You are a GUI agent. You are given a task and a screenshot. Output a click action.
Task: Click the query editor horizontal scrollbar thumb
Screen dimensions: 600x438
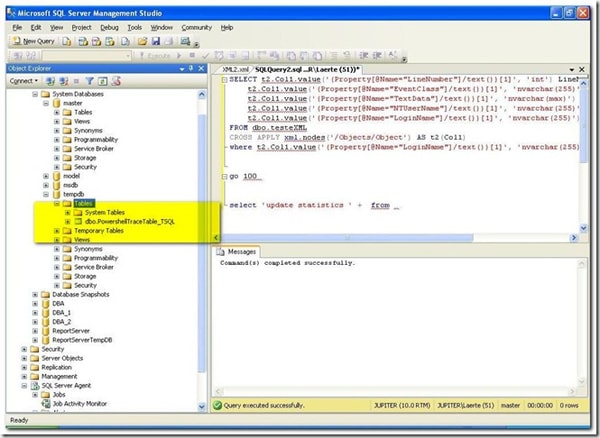point(347,238)
